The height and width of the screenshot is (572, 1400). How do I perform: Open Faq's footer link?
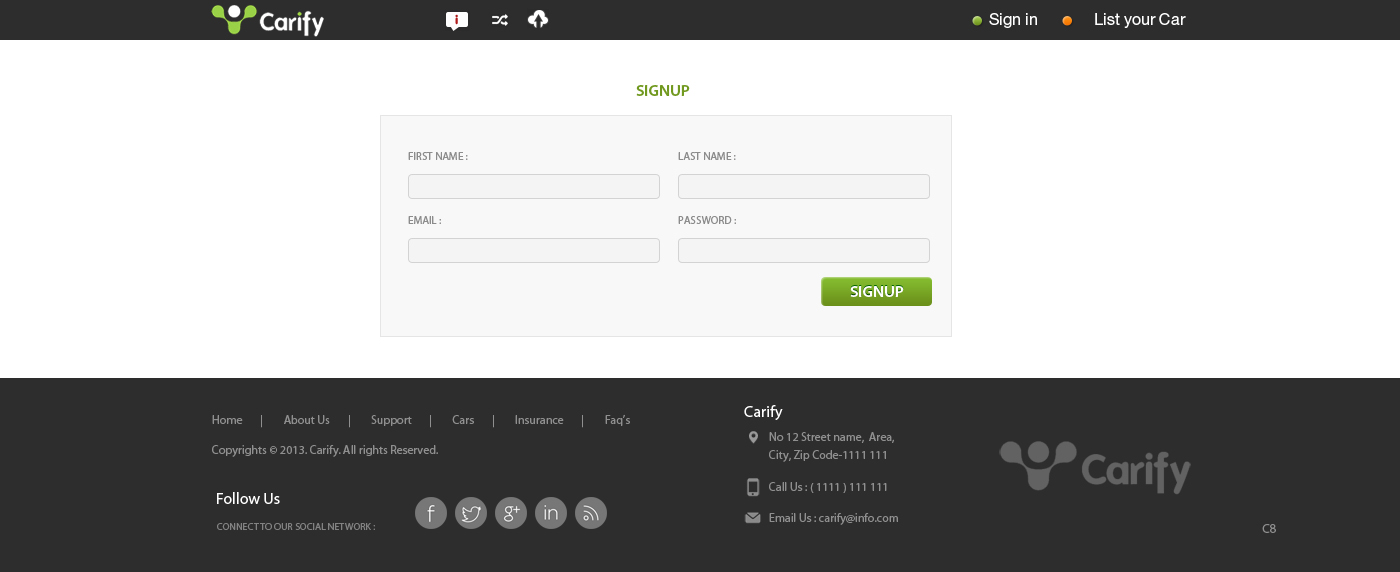tap(617, 421)
